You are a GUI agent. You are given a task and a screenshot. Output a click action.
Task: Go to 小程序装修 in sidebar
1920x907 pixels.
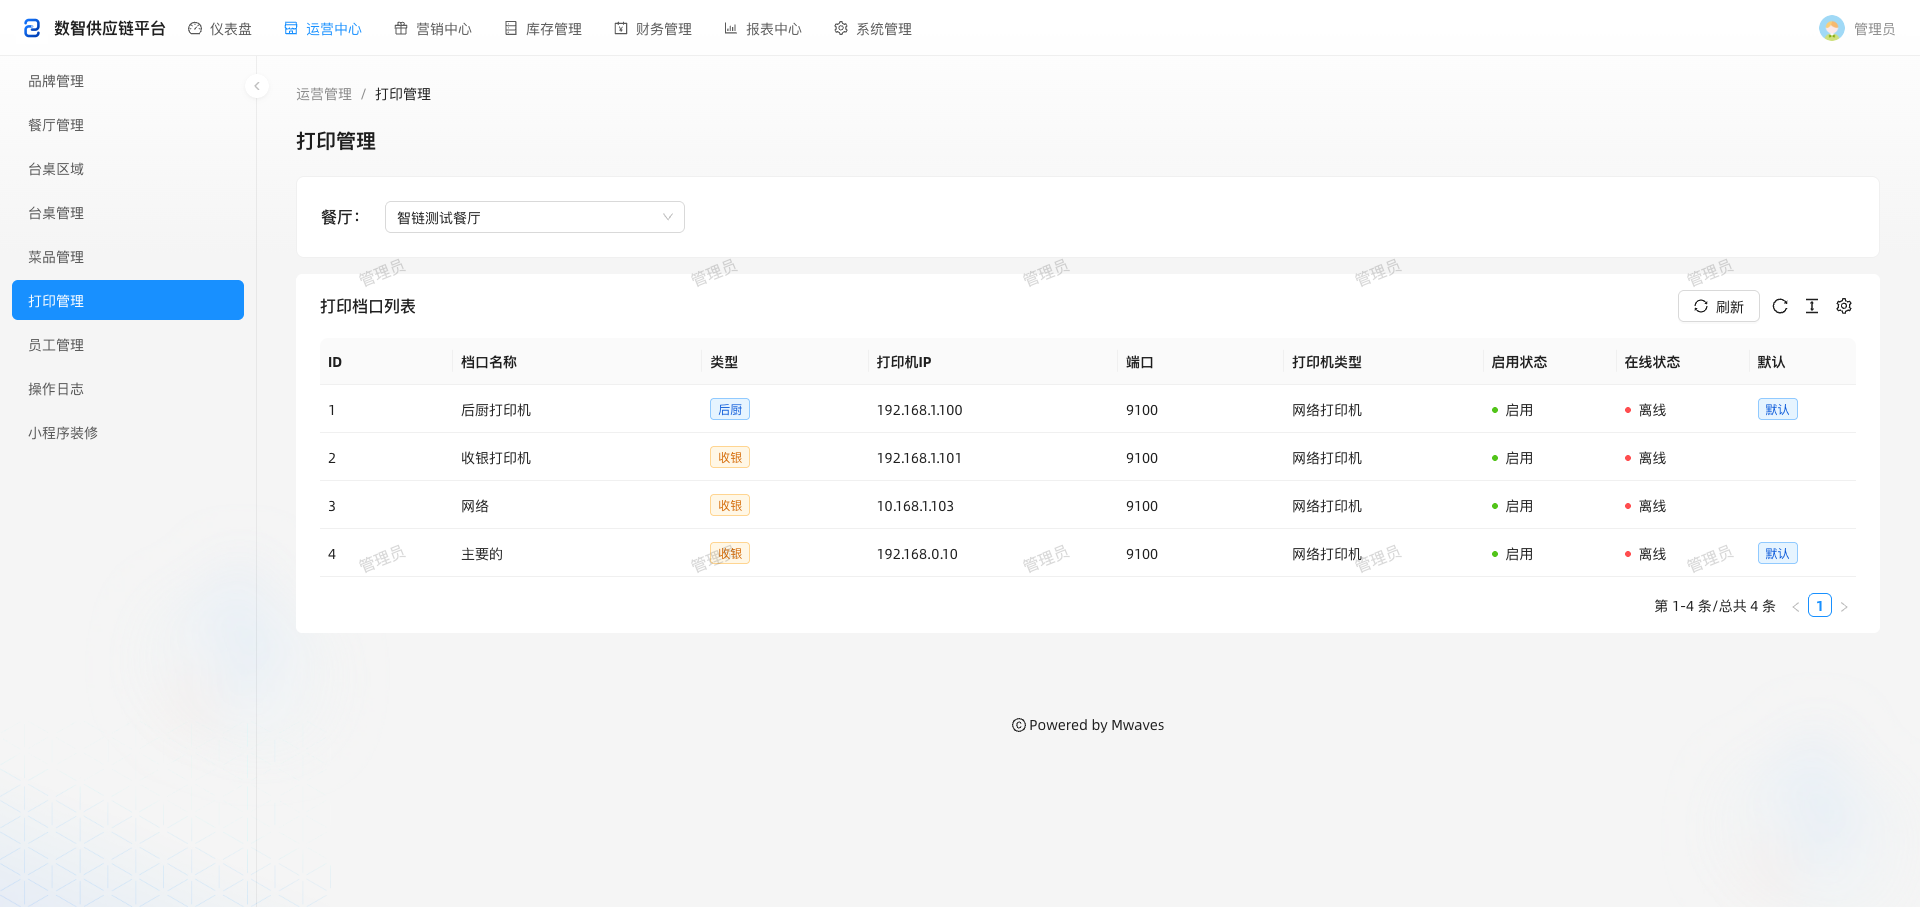128,433
